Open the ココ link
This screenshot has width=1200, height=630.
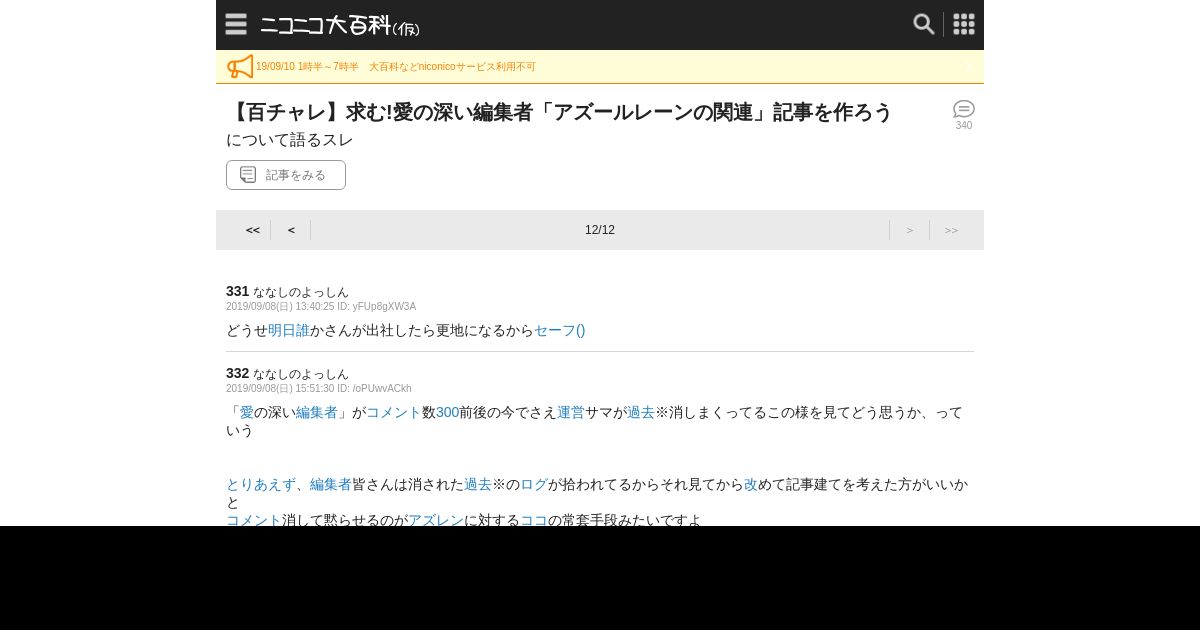(x=534, y=520)
